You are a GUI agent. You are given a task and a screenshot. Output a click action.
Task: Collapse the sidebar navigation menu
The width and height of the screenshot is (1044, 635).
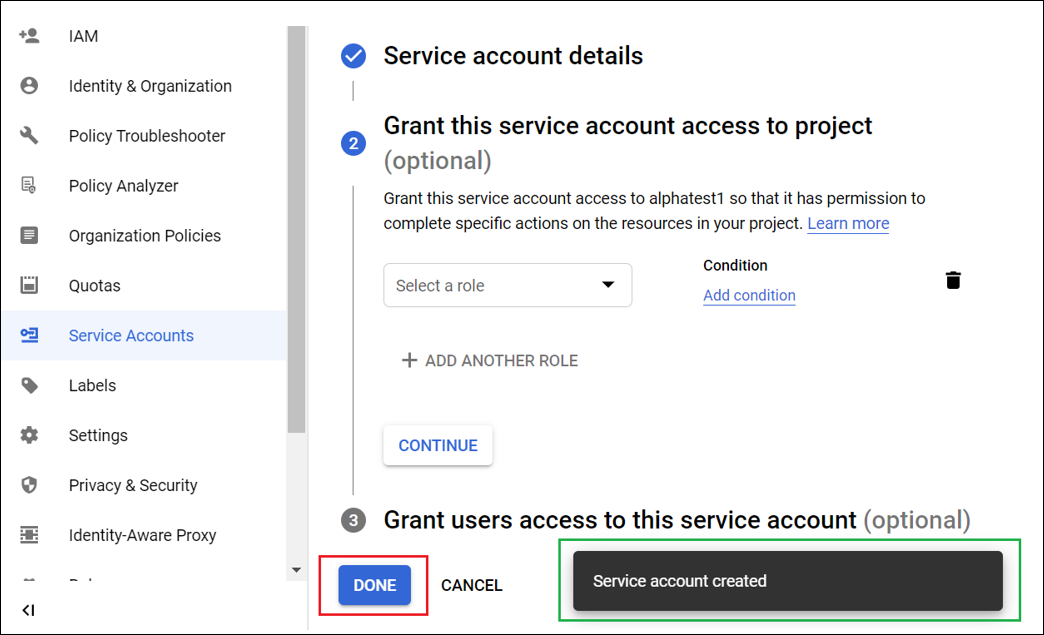coord(28,610)
